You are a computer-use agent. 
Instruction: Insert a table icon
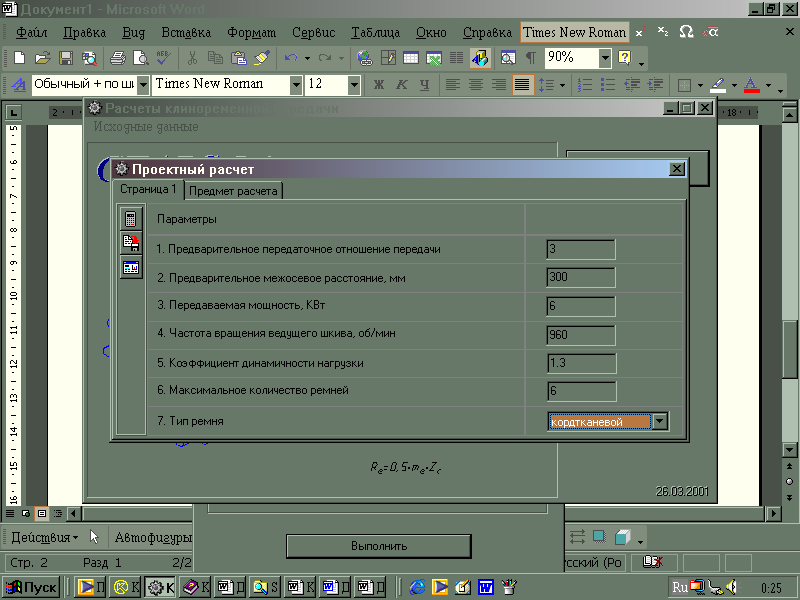tap(411, 58)
